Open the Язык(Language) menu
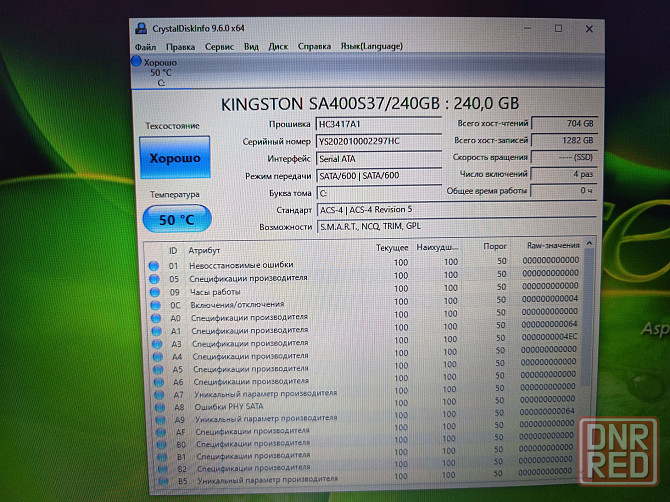The width and height of the screenshot is (670, 502). click(371, 46)
